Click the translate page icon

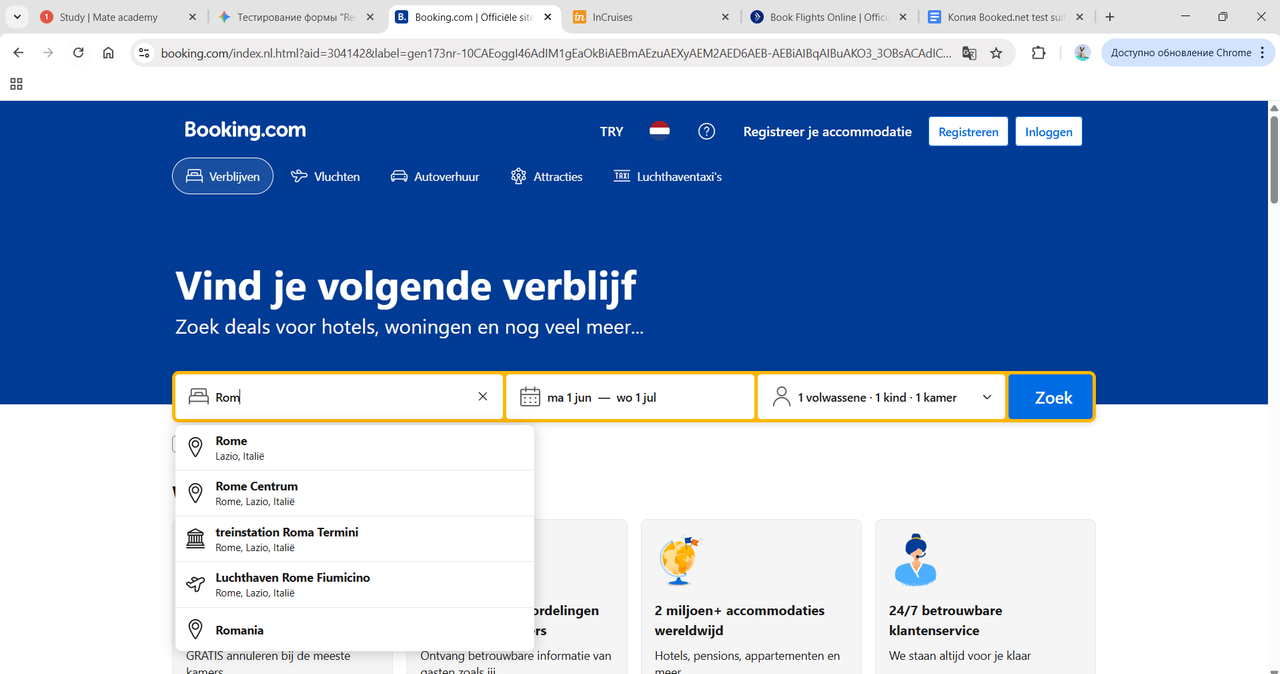(969, 53)
